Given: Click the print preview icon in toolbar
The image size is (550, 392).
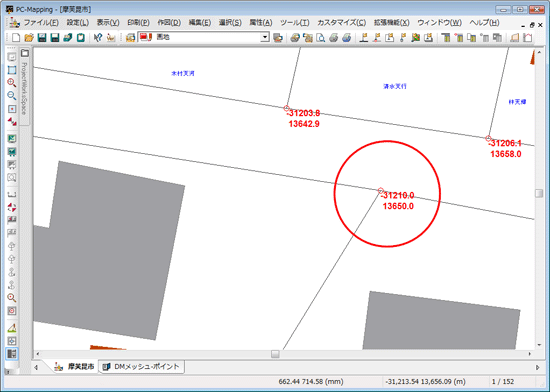Looking at the screenshot, I should pos(321,38).
